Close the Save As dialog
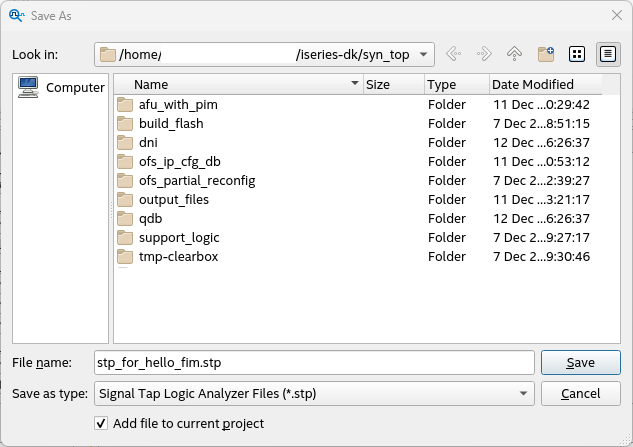633x447 pixels. pyautogui.click(x=616, y=15)
